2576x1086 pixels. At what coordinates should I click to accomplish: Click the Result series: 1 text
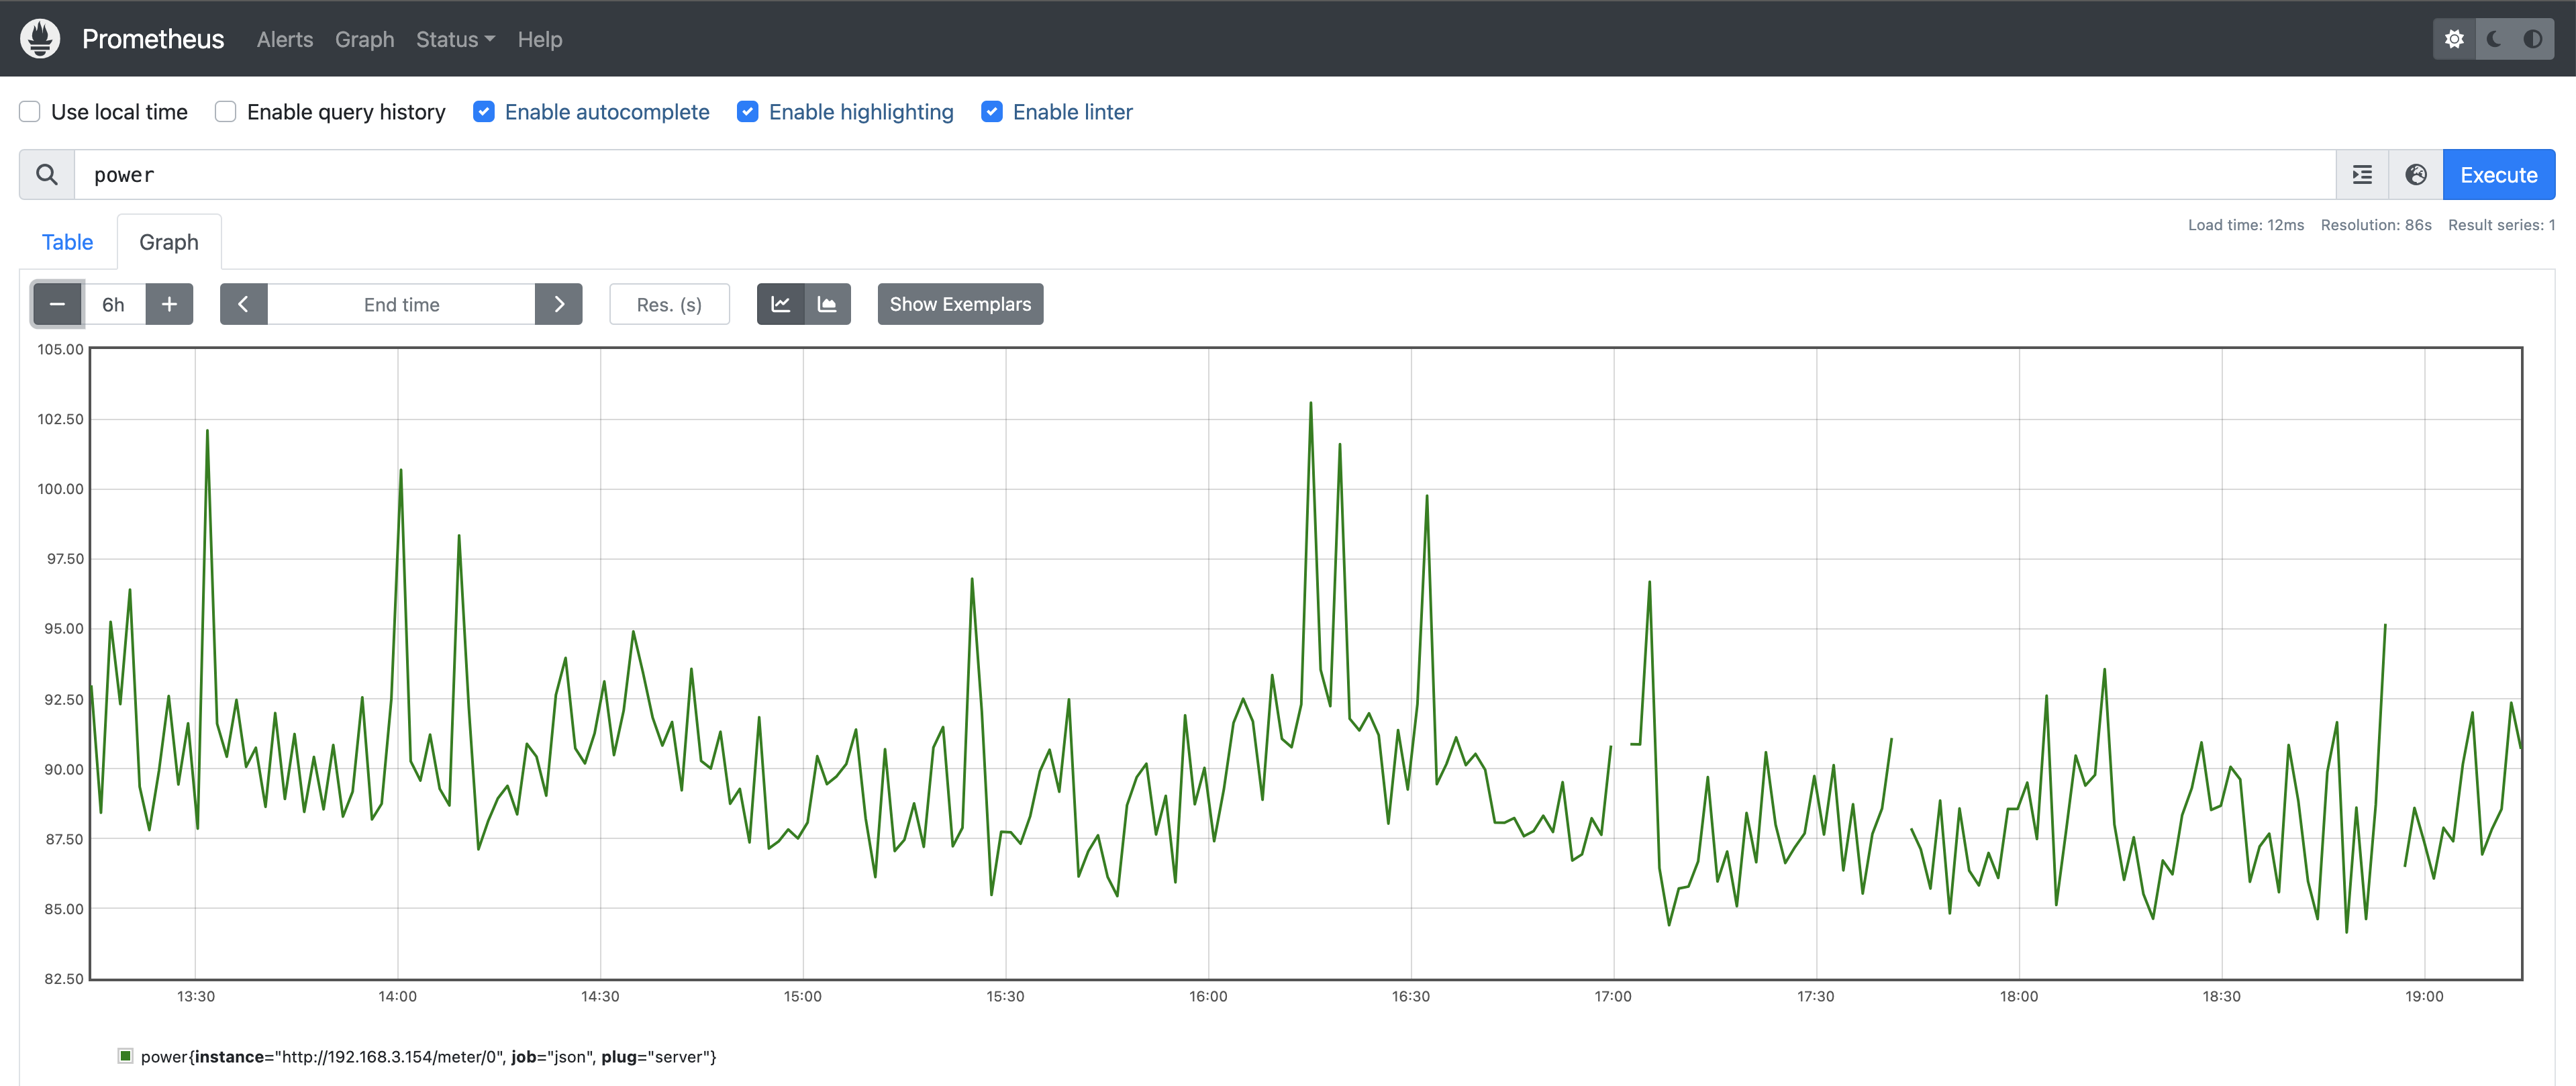point(2501,225)
